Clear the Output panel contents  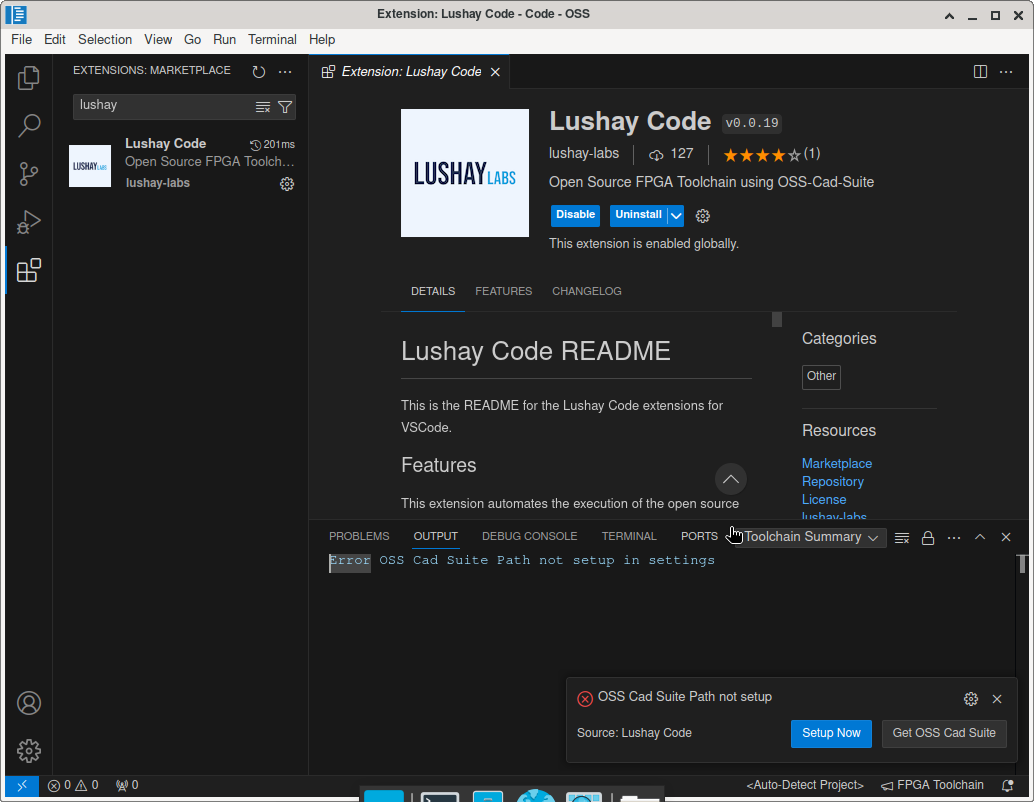[x=901, y=537]
